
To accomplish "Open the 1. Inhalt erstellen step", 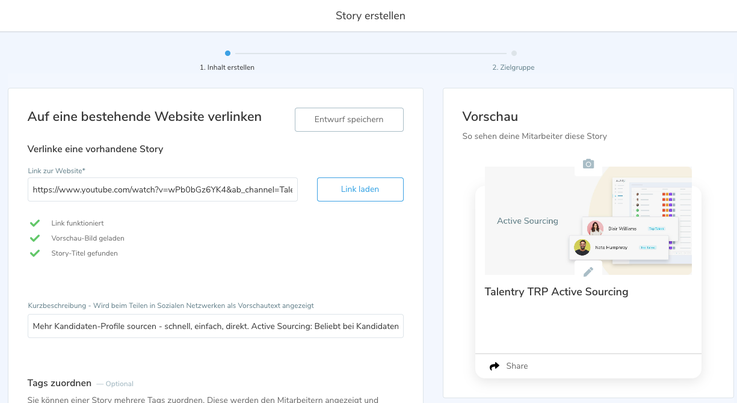I will [x=227, y=68].
